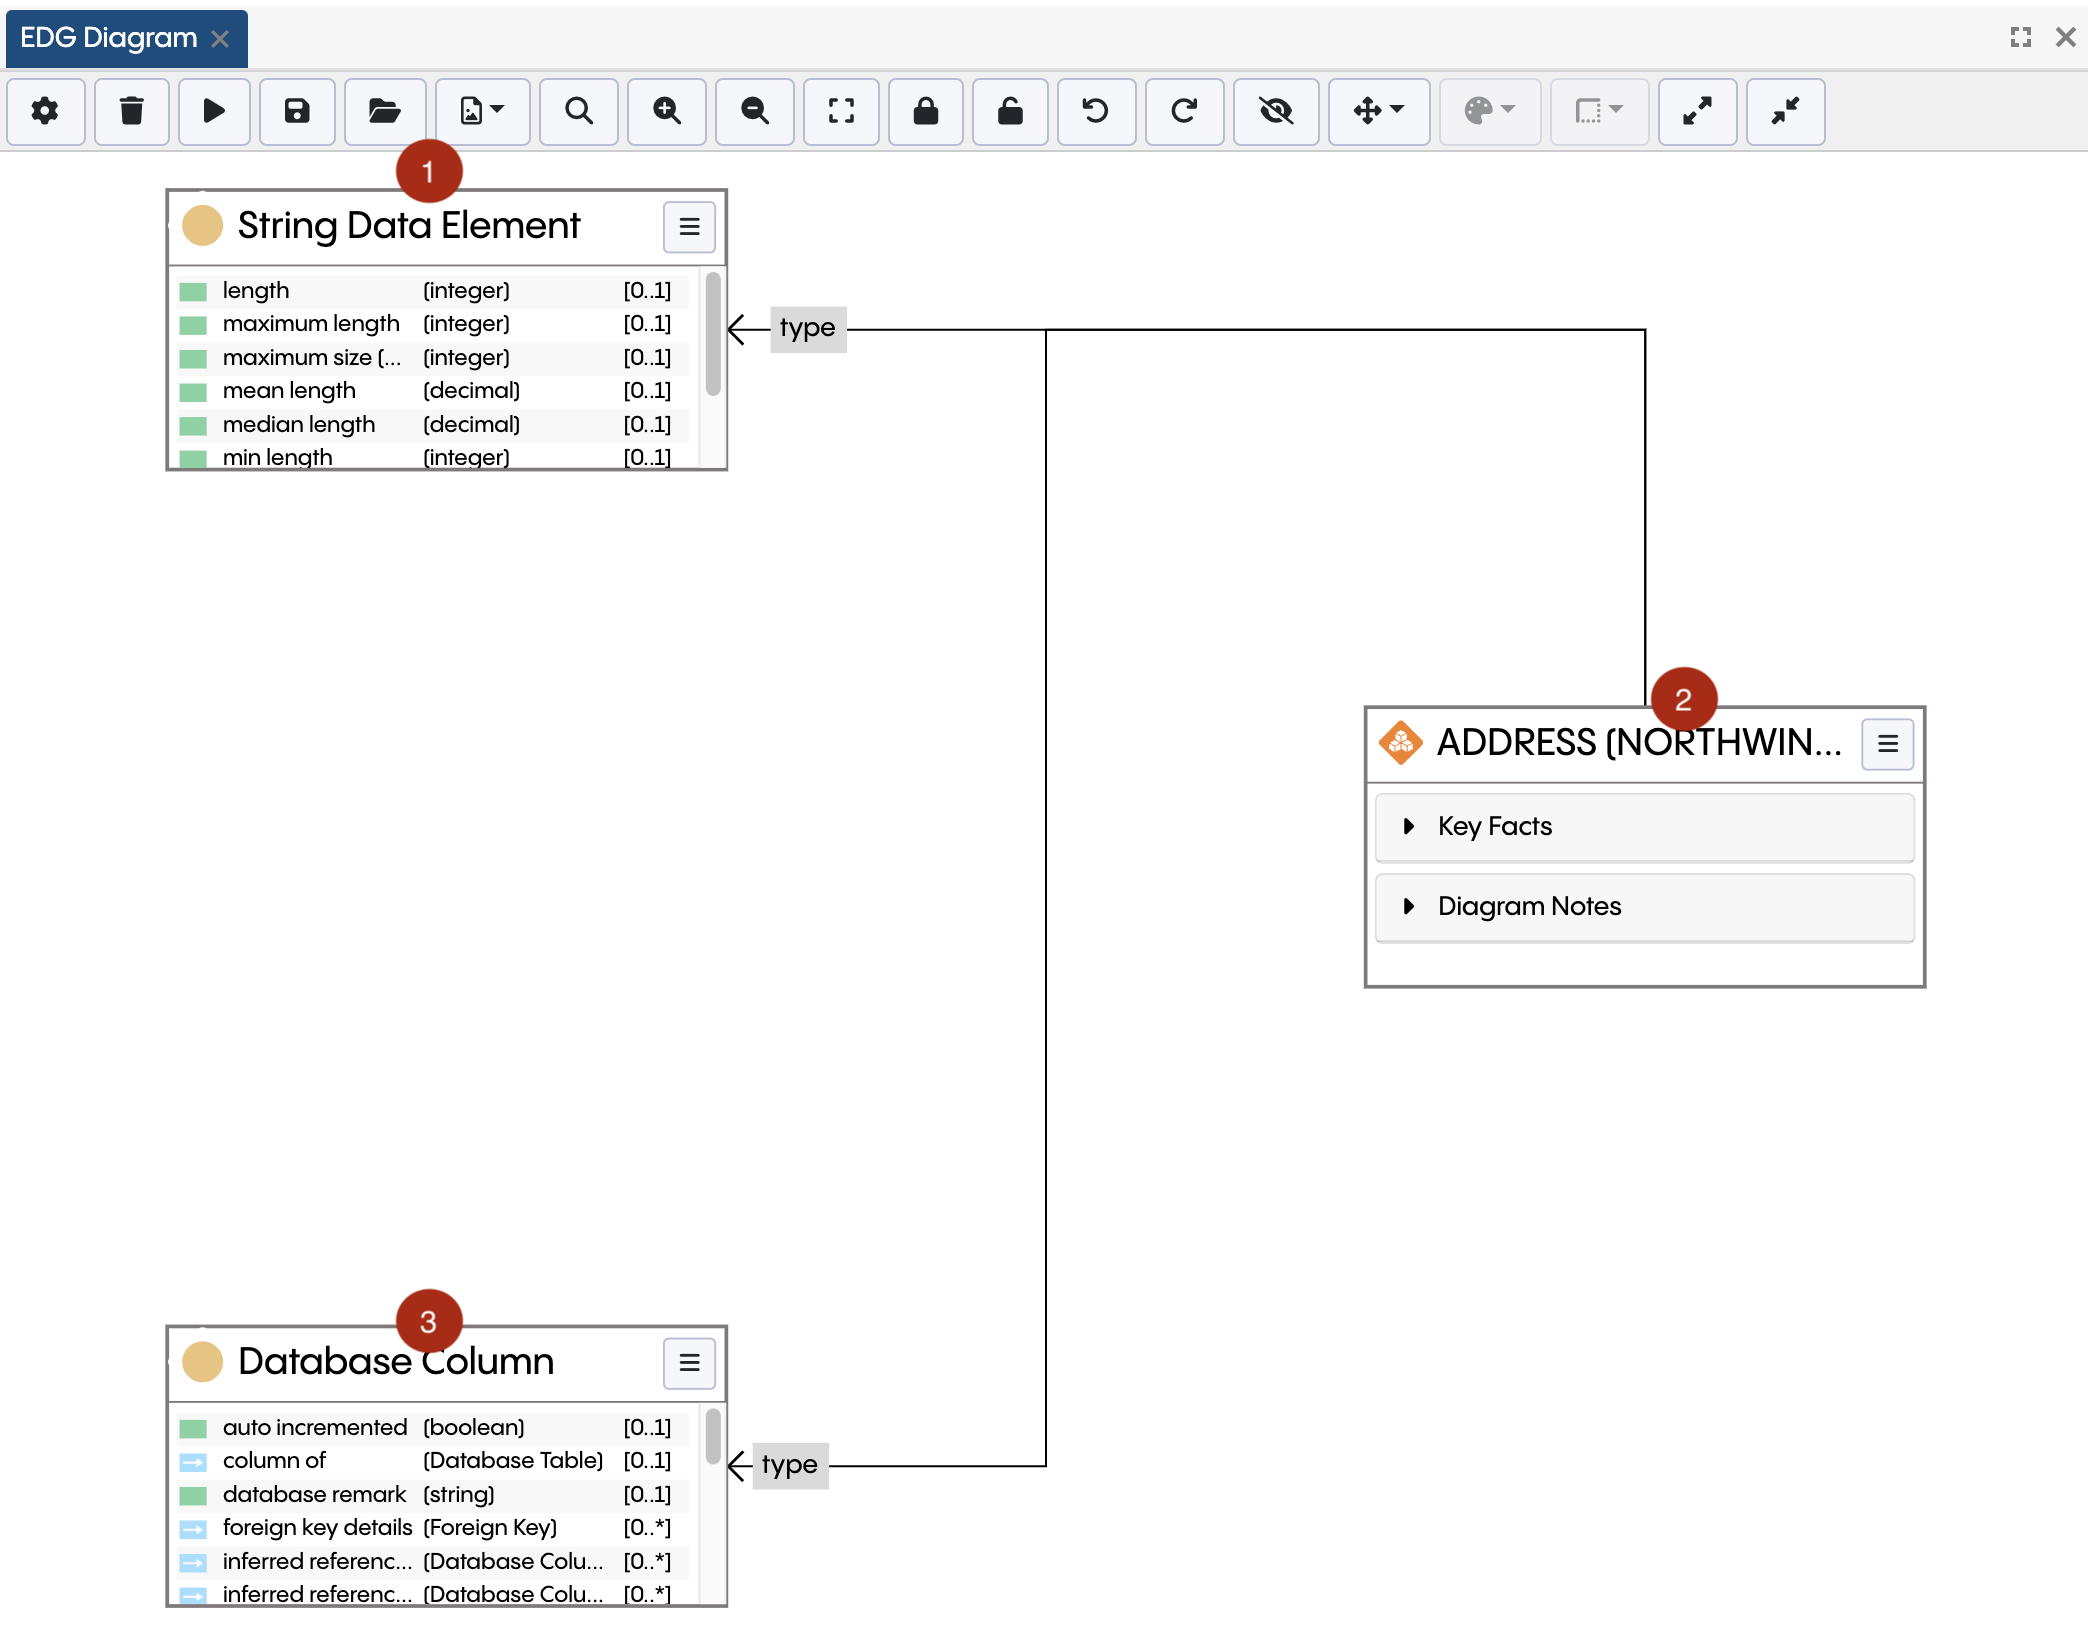Image resolution: width=2088 pixels, height=1642 pixels.
Task: Lock nodes with closed padlock
Action: [926, 111]
